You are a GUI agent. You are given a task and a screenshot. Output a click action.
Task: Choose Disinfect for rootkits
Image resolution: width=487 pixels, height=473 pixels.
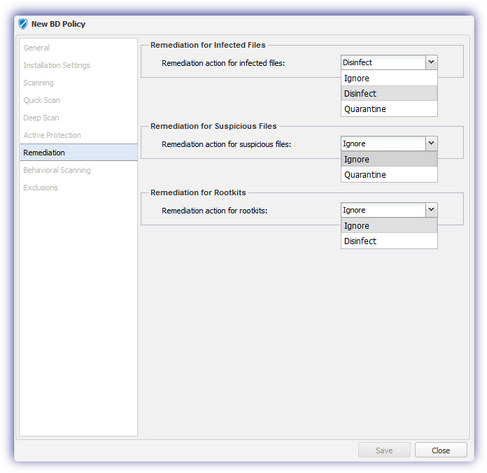[x=389, y=241]
